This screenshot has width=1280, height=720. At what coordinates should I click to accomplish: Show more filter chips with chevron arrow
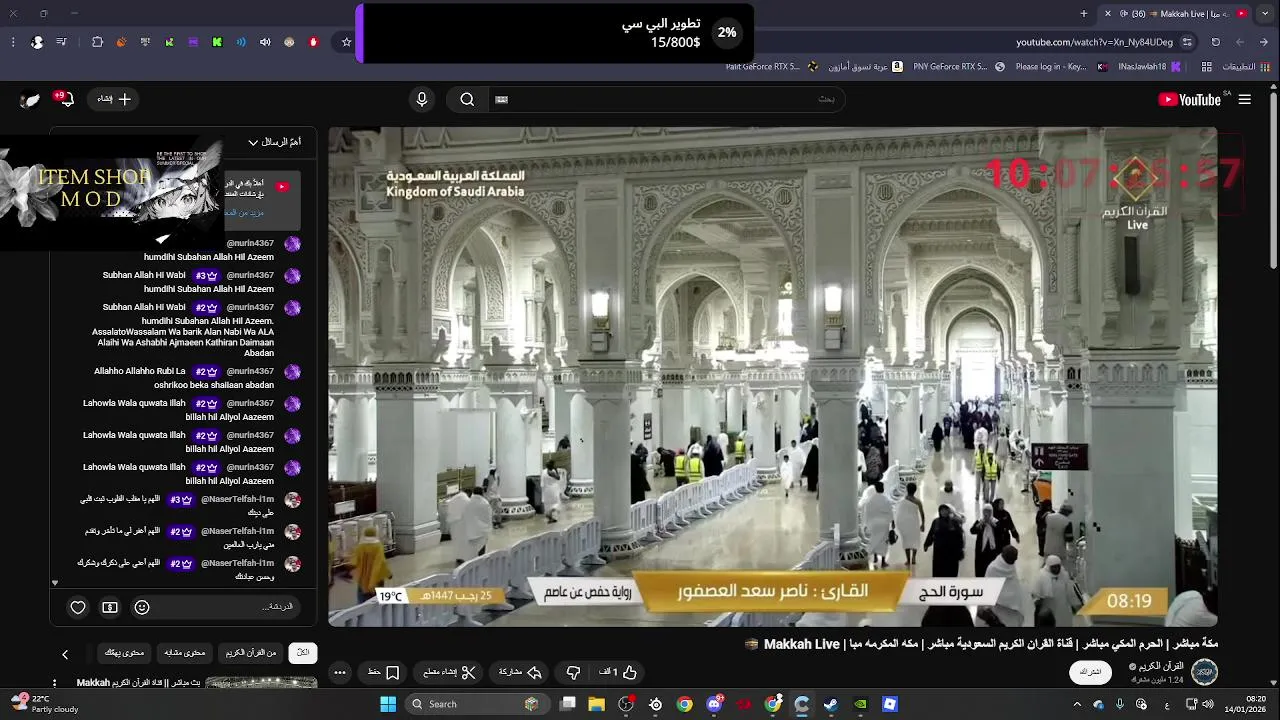[65, 654]
